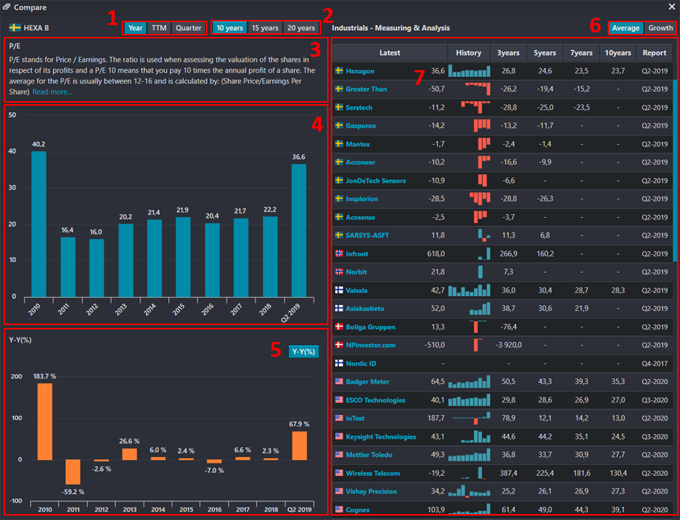680x520 pixels.
Task: Click the Finnish flag beside Vaisala
Action: [x=339, y=290]
